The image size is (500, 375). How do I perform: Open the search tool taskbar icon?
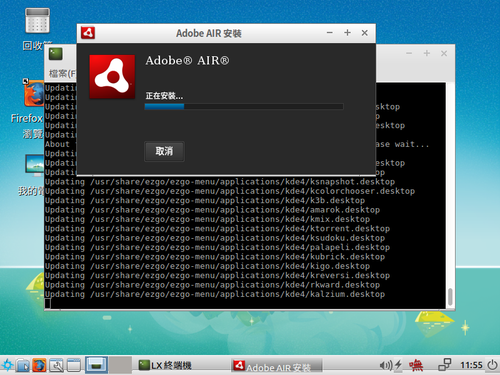point(57,365)
